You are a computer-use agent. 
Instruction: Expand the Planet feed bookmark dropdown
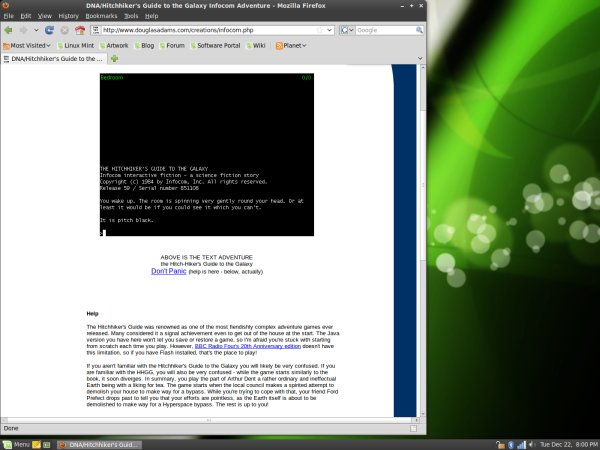point(291,46)
